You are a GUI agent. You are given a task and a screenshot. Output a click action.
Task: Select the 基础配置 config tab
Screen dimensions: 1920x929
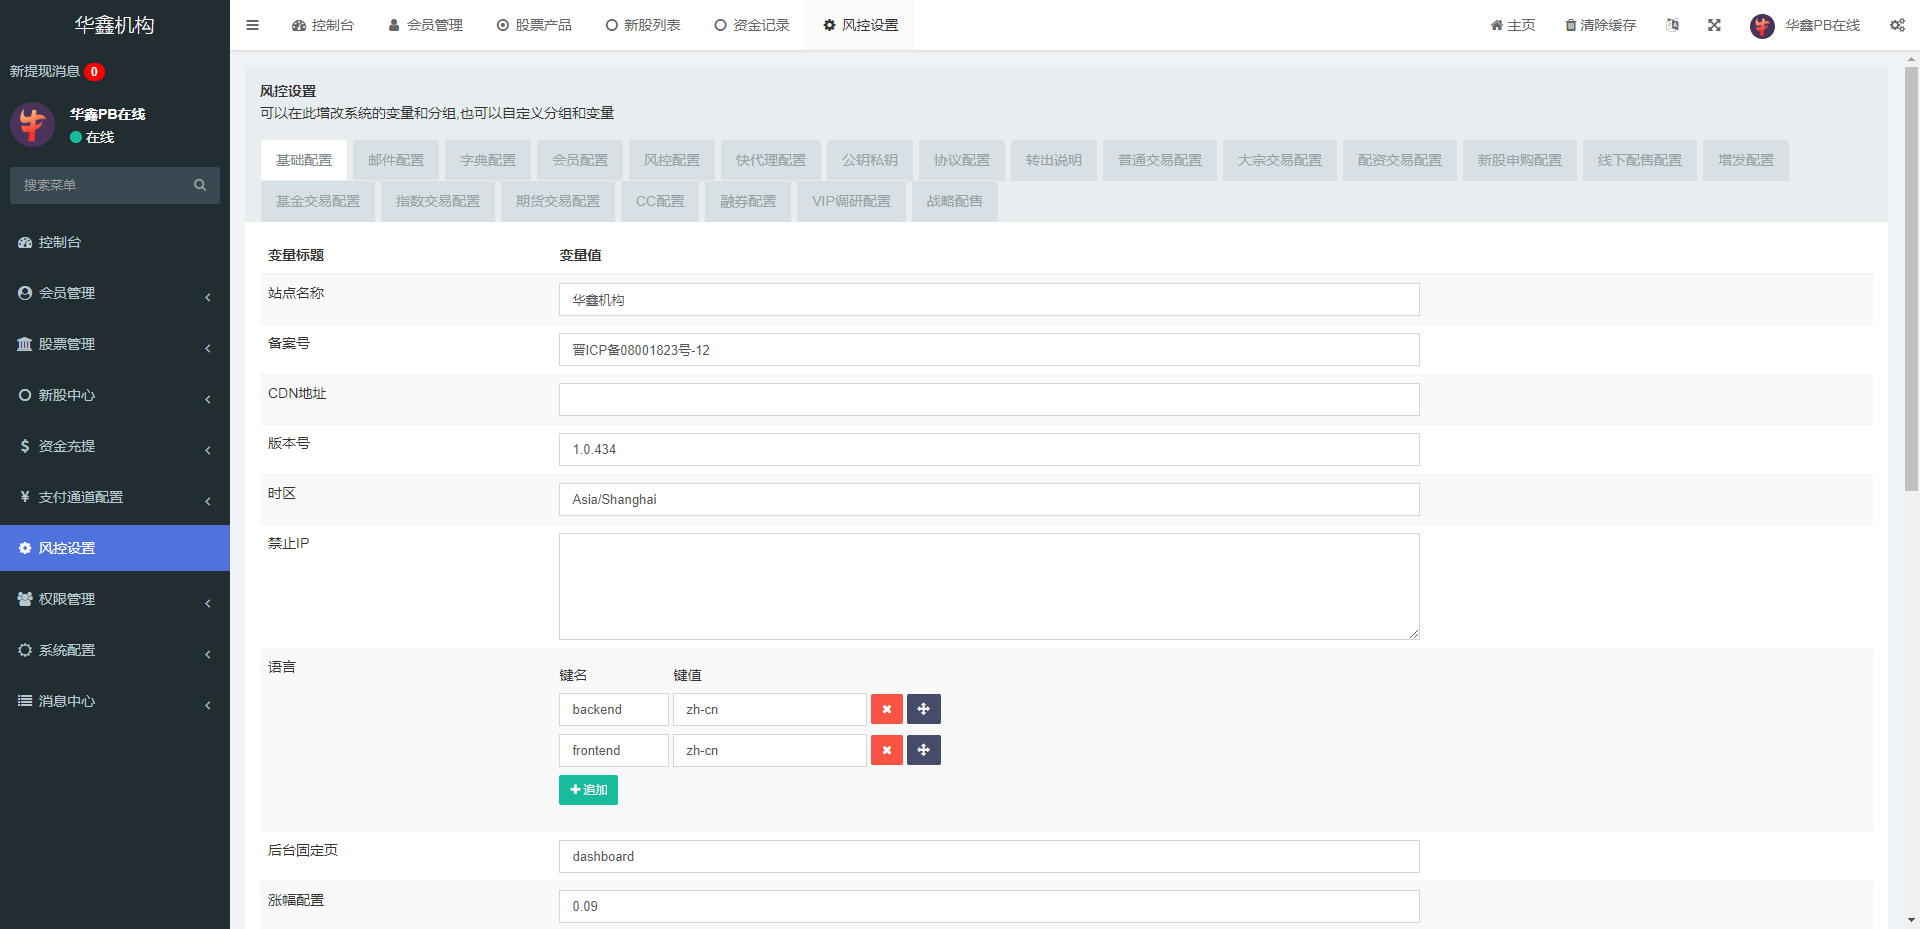coord(304,160)
